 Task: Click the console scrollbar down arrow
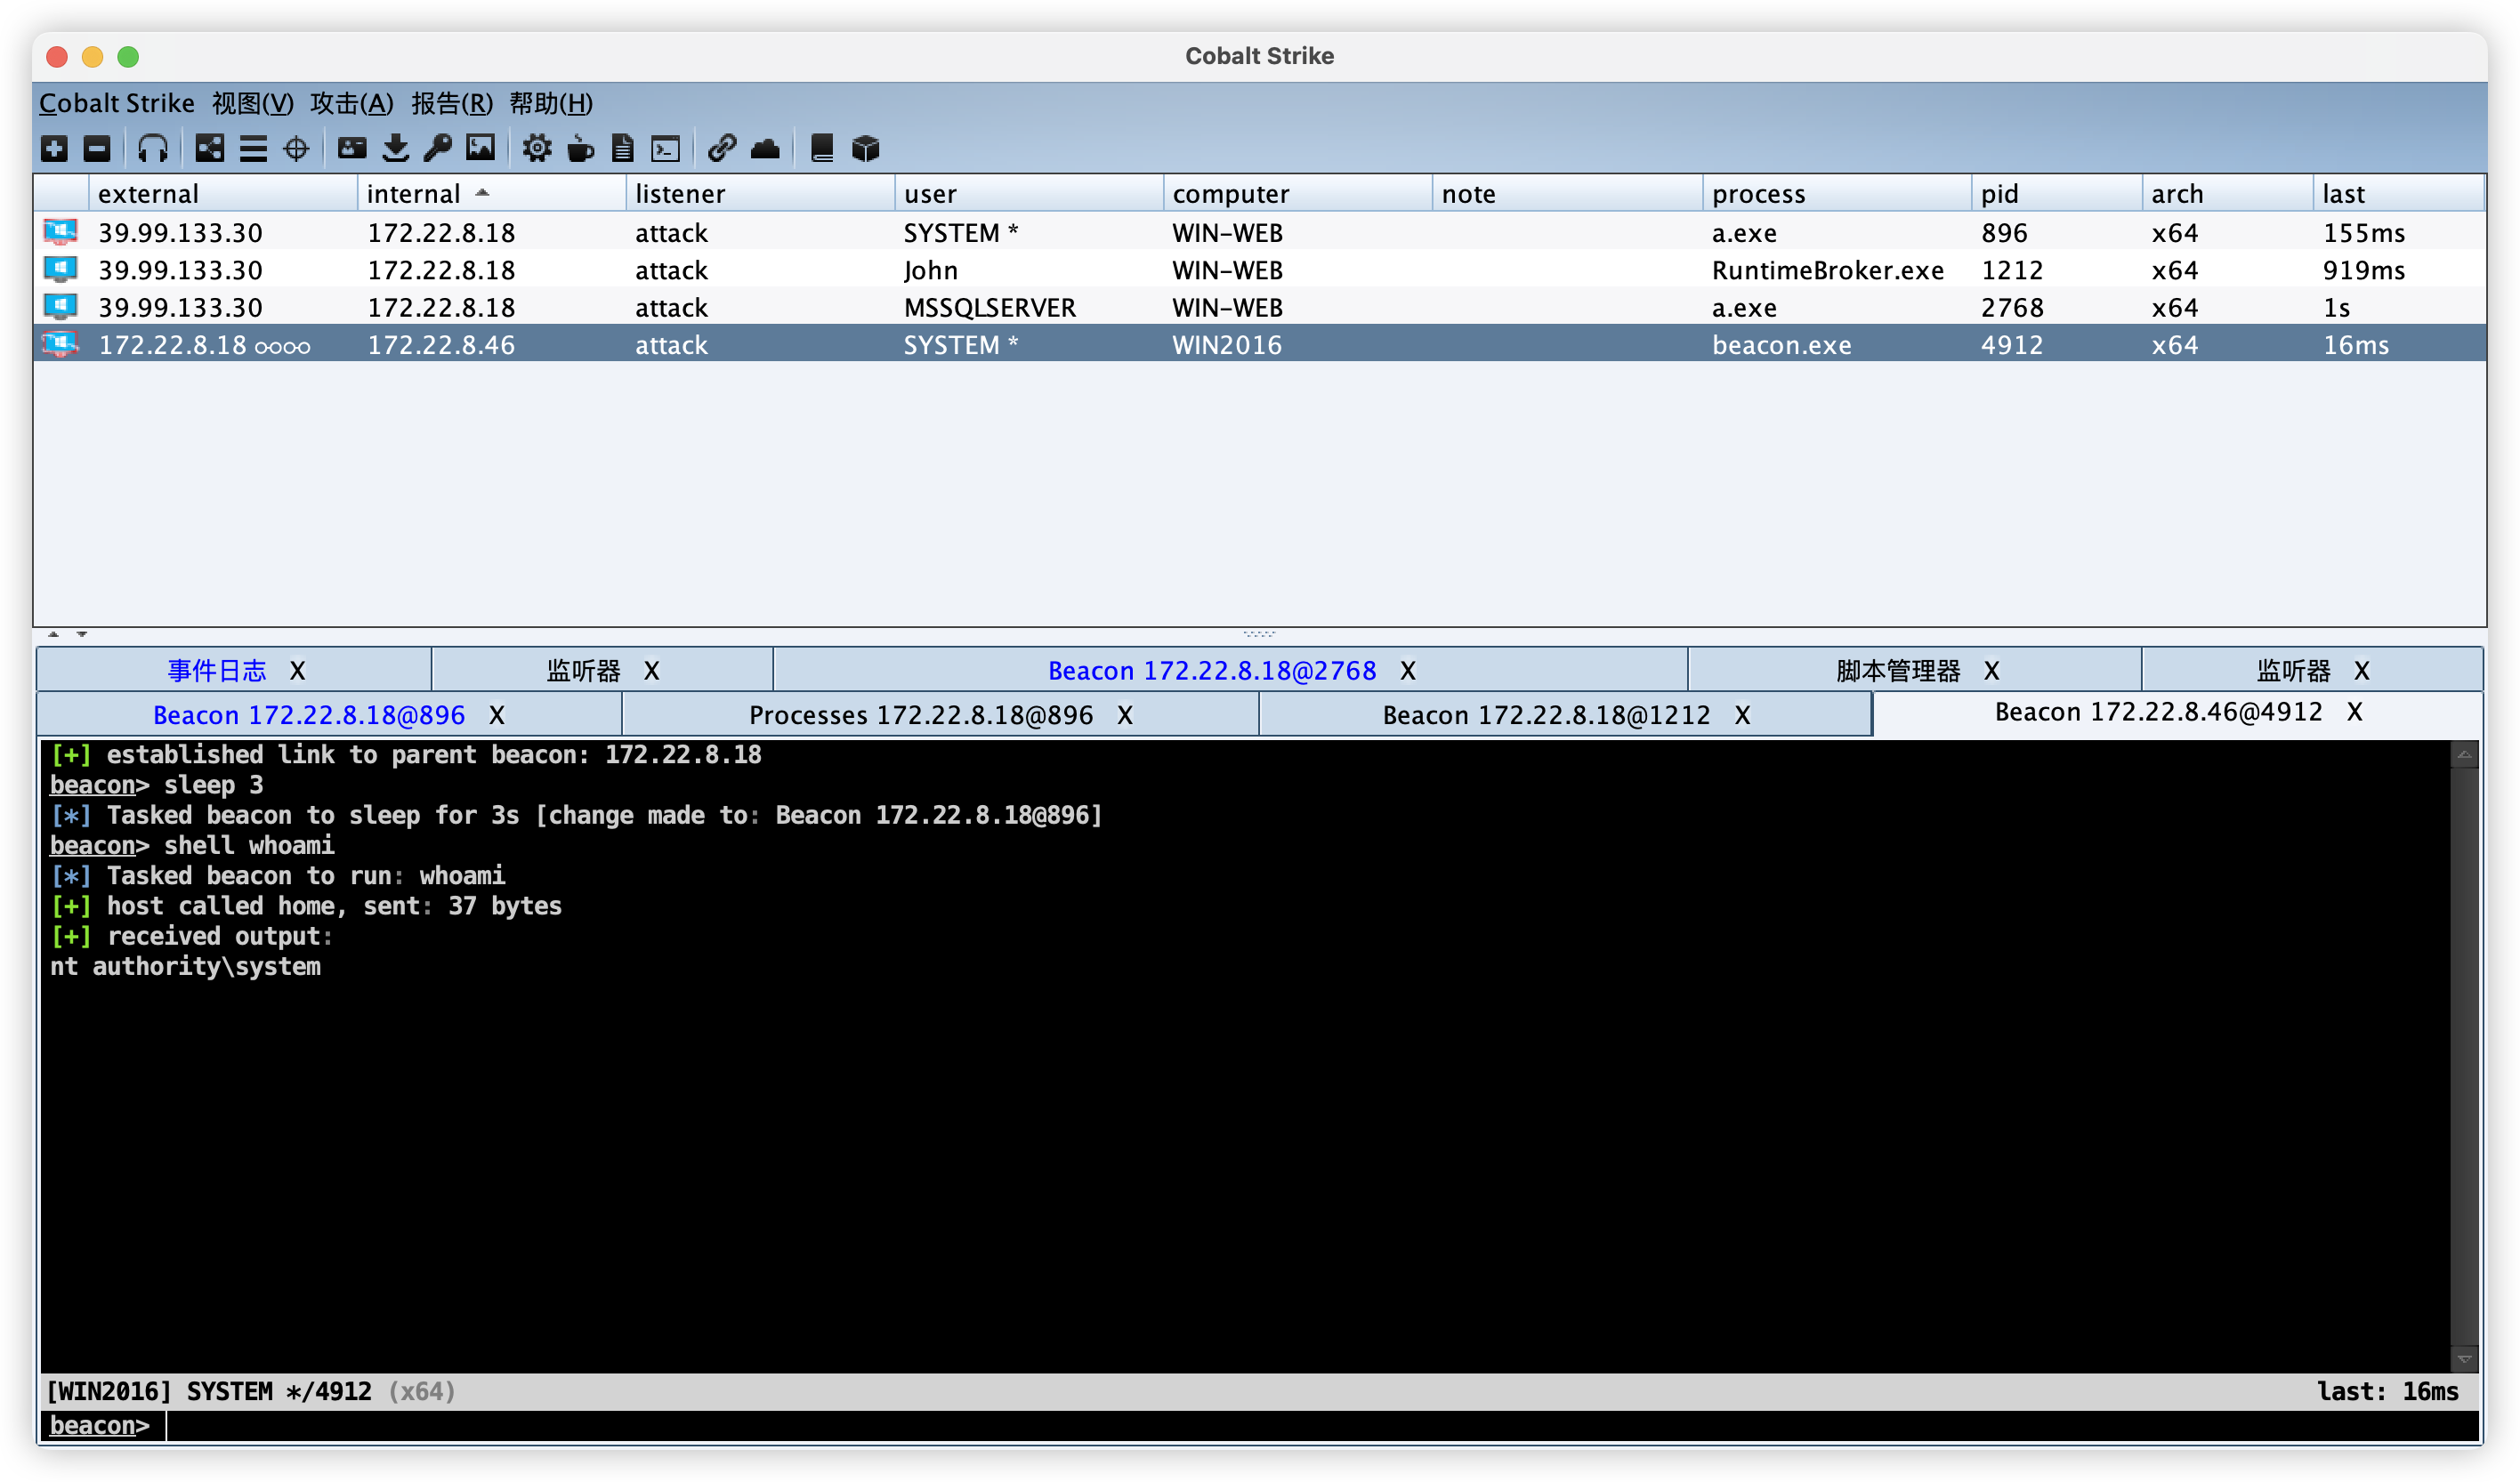point(2465,1359)
